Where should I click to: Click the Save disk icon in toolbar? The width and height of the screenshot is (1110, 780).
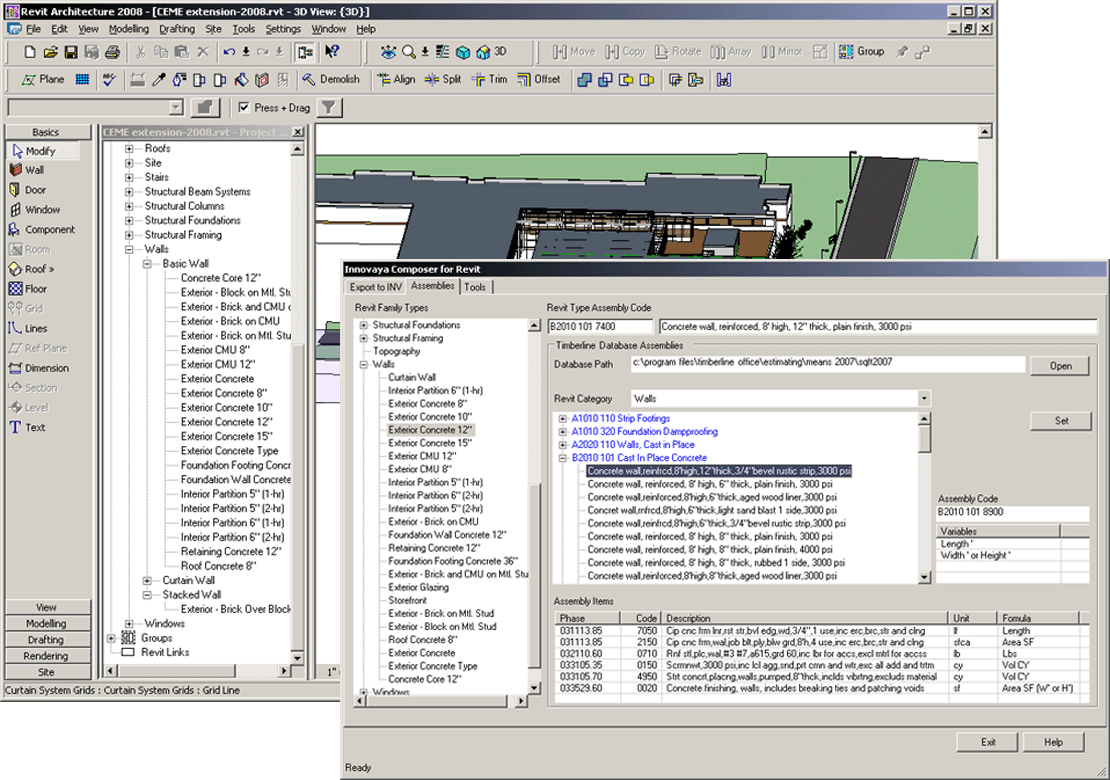[x=71, y=52]
